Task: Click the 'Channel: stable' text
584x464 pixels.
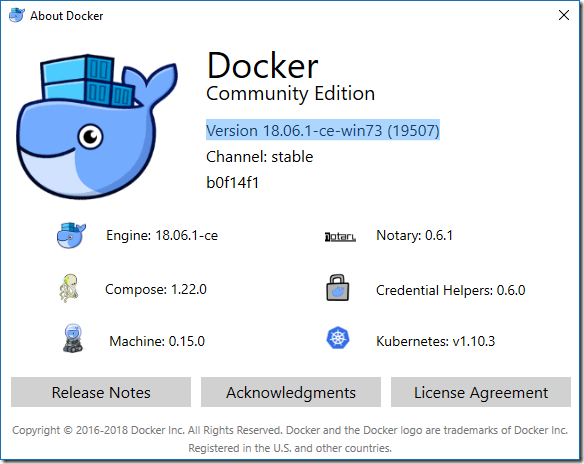Action: tap(260, 157)
